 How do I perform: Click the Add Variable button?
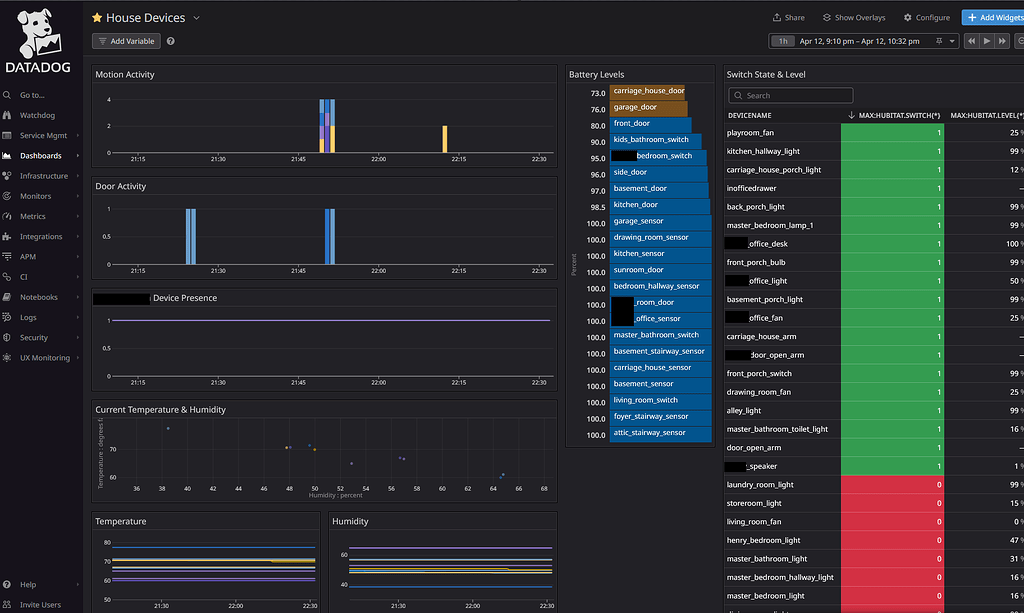[125, 40]
